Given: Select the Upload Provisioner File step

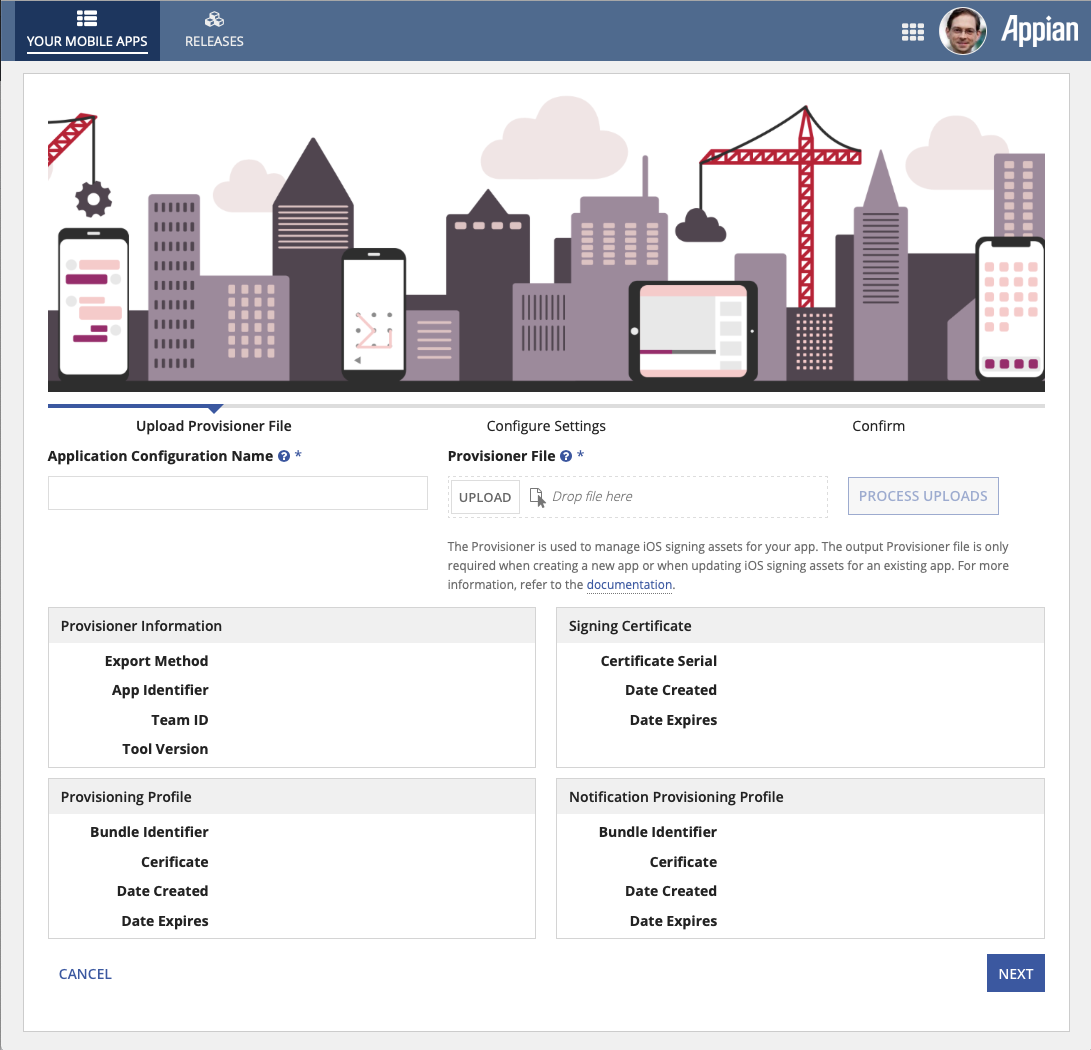Looking at the screenshot, I should point(214,426).
